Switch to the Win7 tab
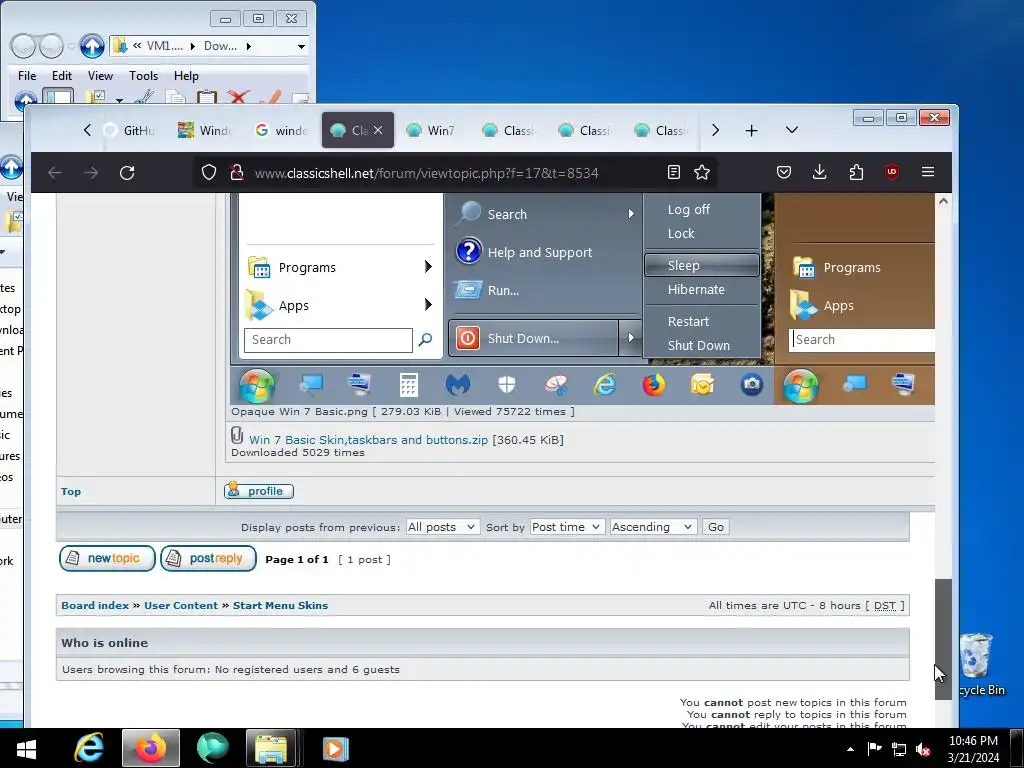Screen dimensions: 1024x768 click(434, 131)
